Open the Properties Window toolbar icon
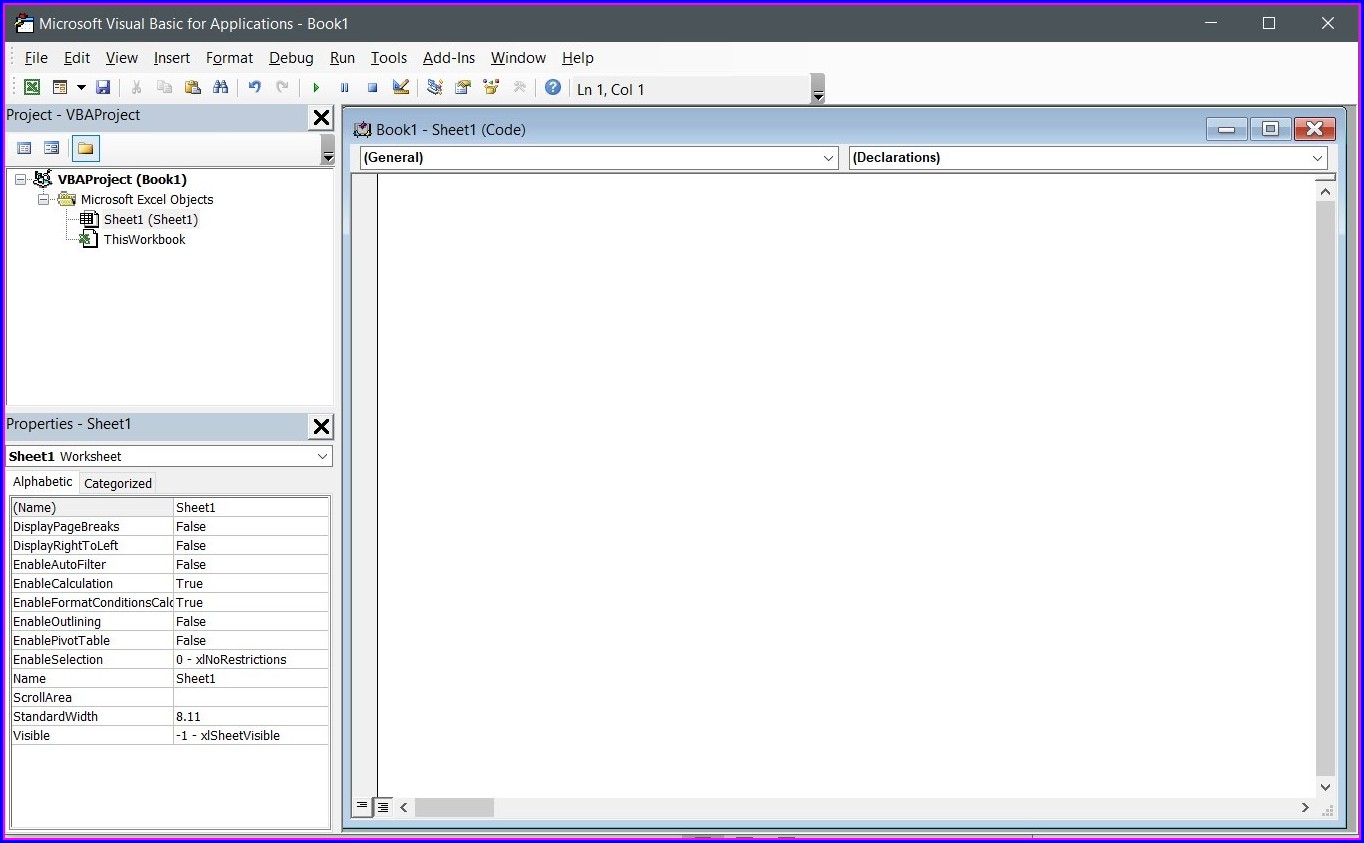The height and width of the screenshot is (843, 1364). click(463, 88)
